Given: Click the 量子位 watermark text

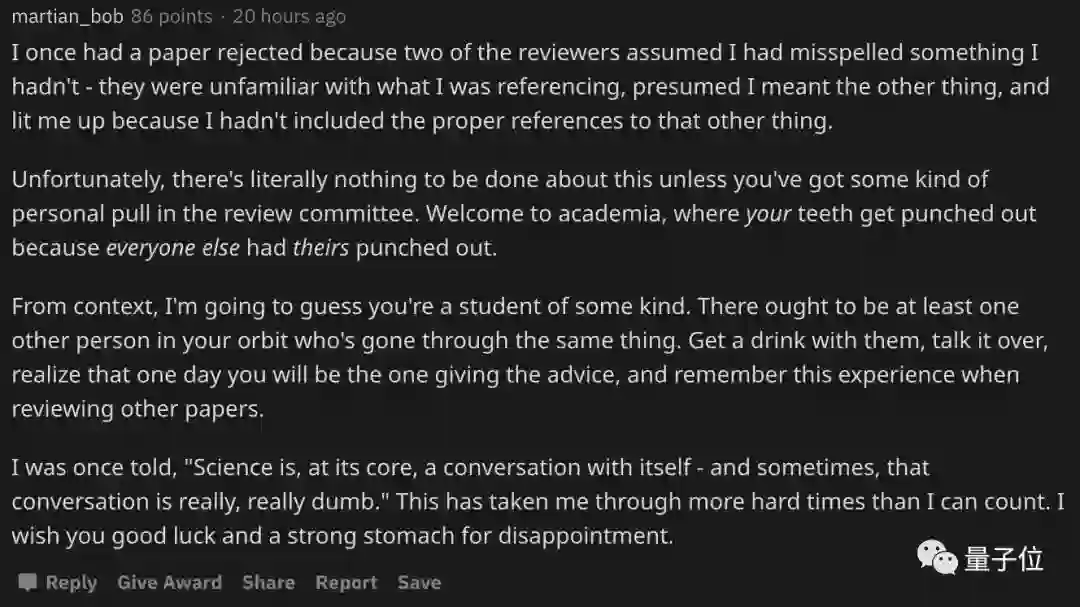Looking at the screenshot, I should 1004,559.
